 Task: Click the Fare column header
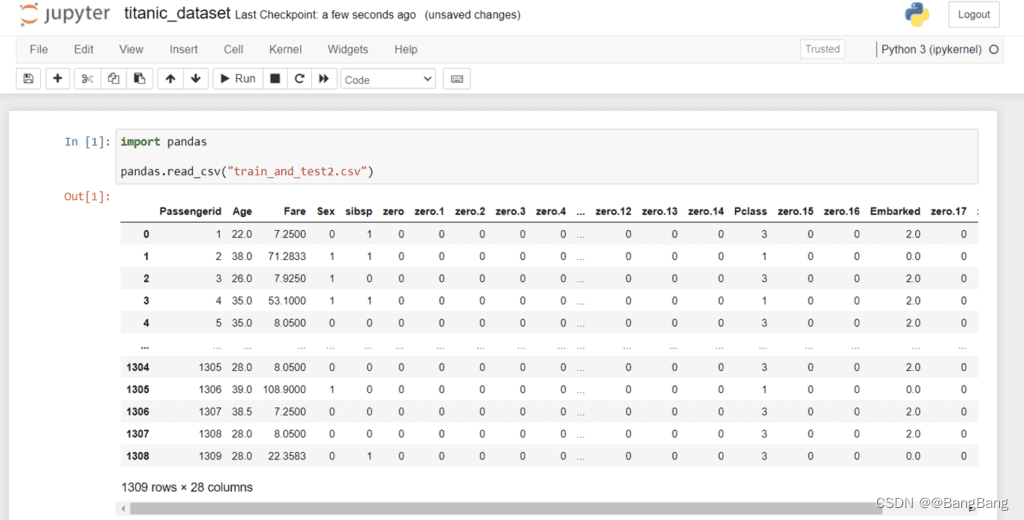click(x=295, y=212)
